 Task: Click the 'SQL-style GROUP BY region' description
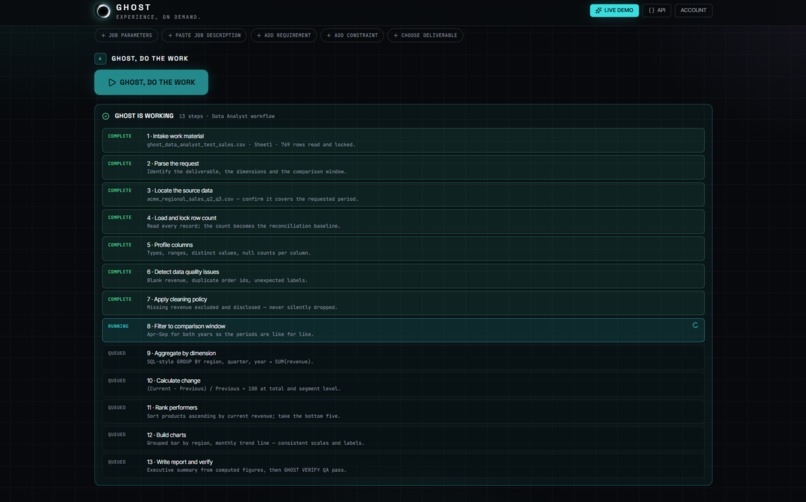230,362
